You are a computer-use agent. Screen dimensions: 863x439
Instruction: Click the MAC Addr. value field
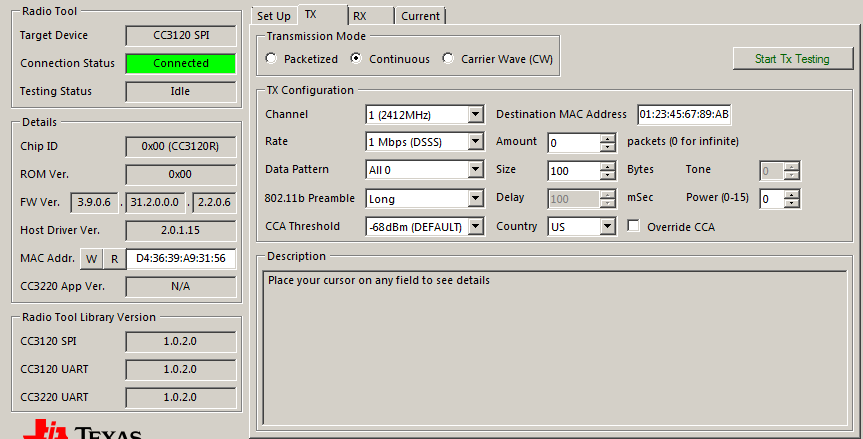click(181, 259)
